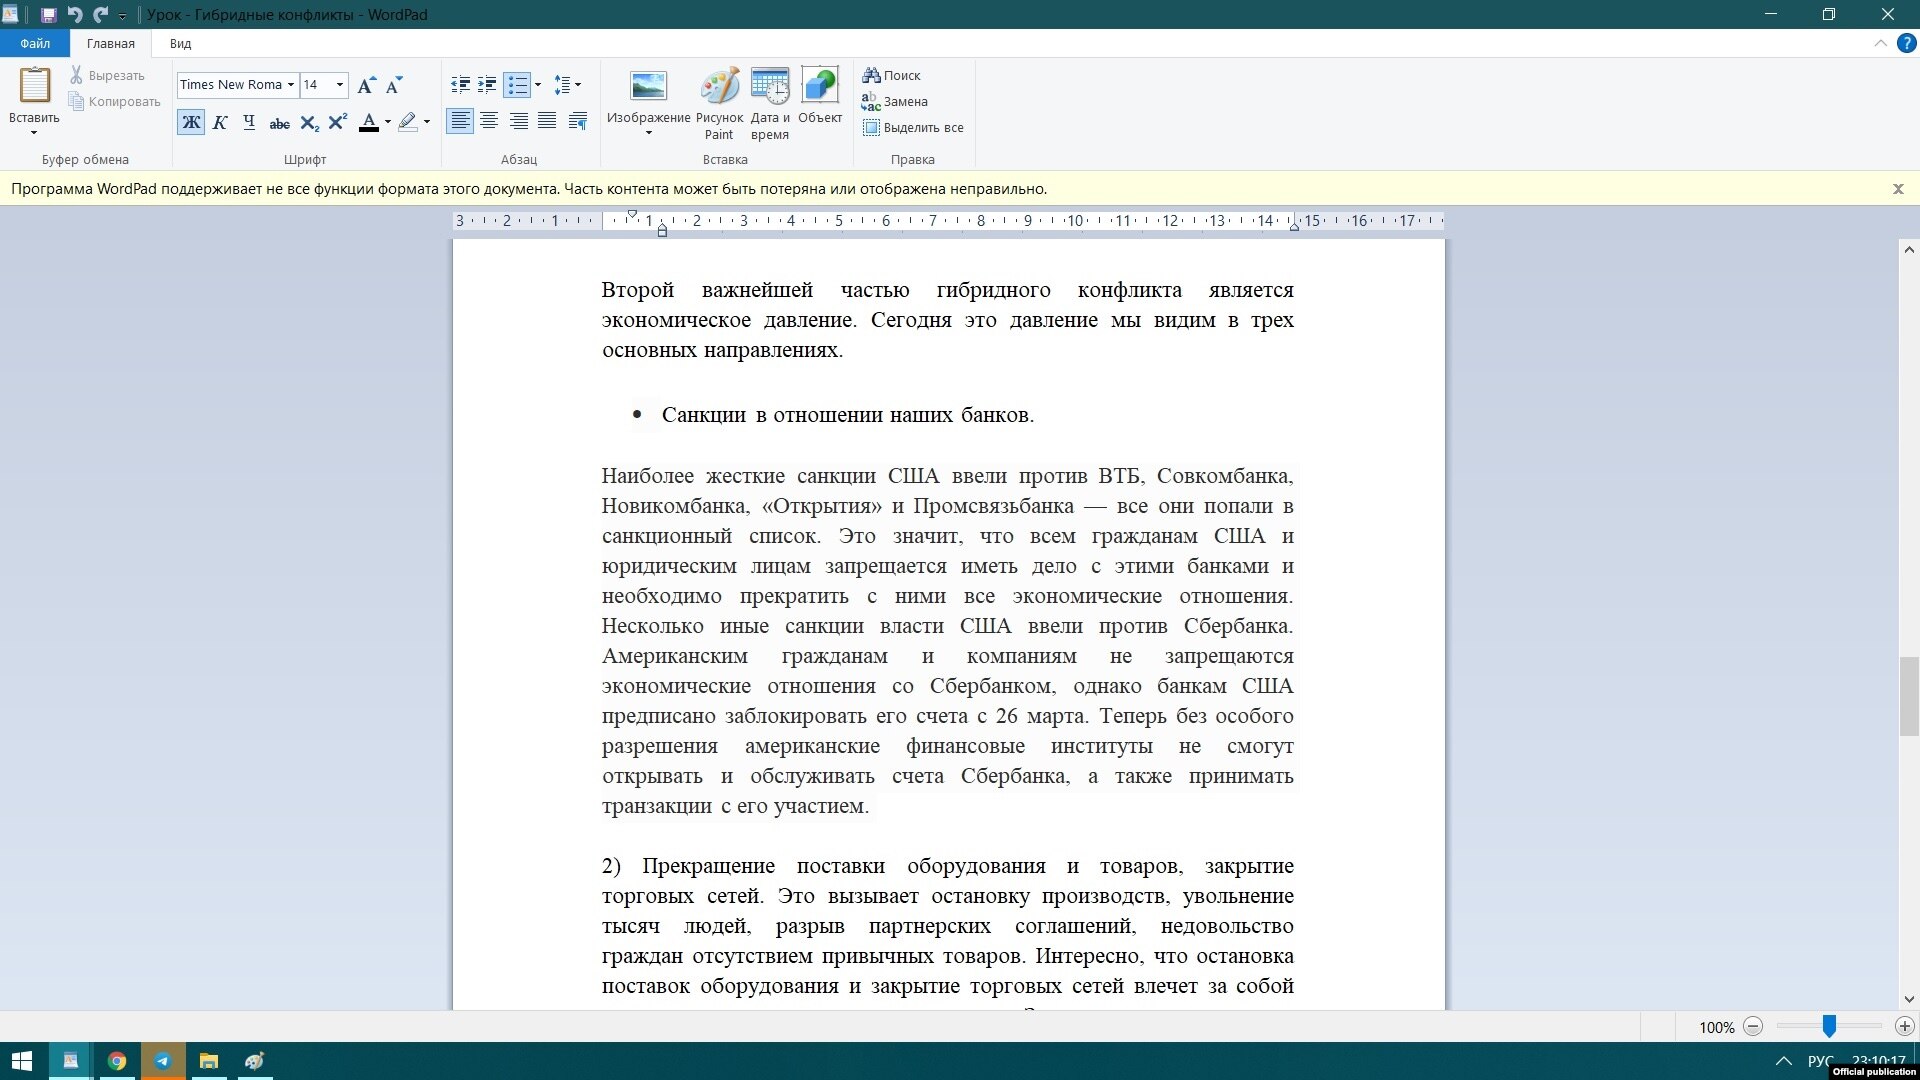Dismiss the yellow compatibility warning bar
Screen dimensions: 1920x1080
(1897, 188)
